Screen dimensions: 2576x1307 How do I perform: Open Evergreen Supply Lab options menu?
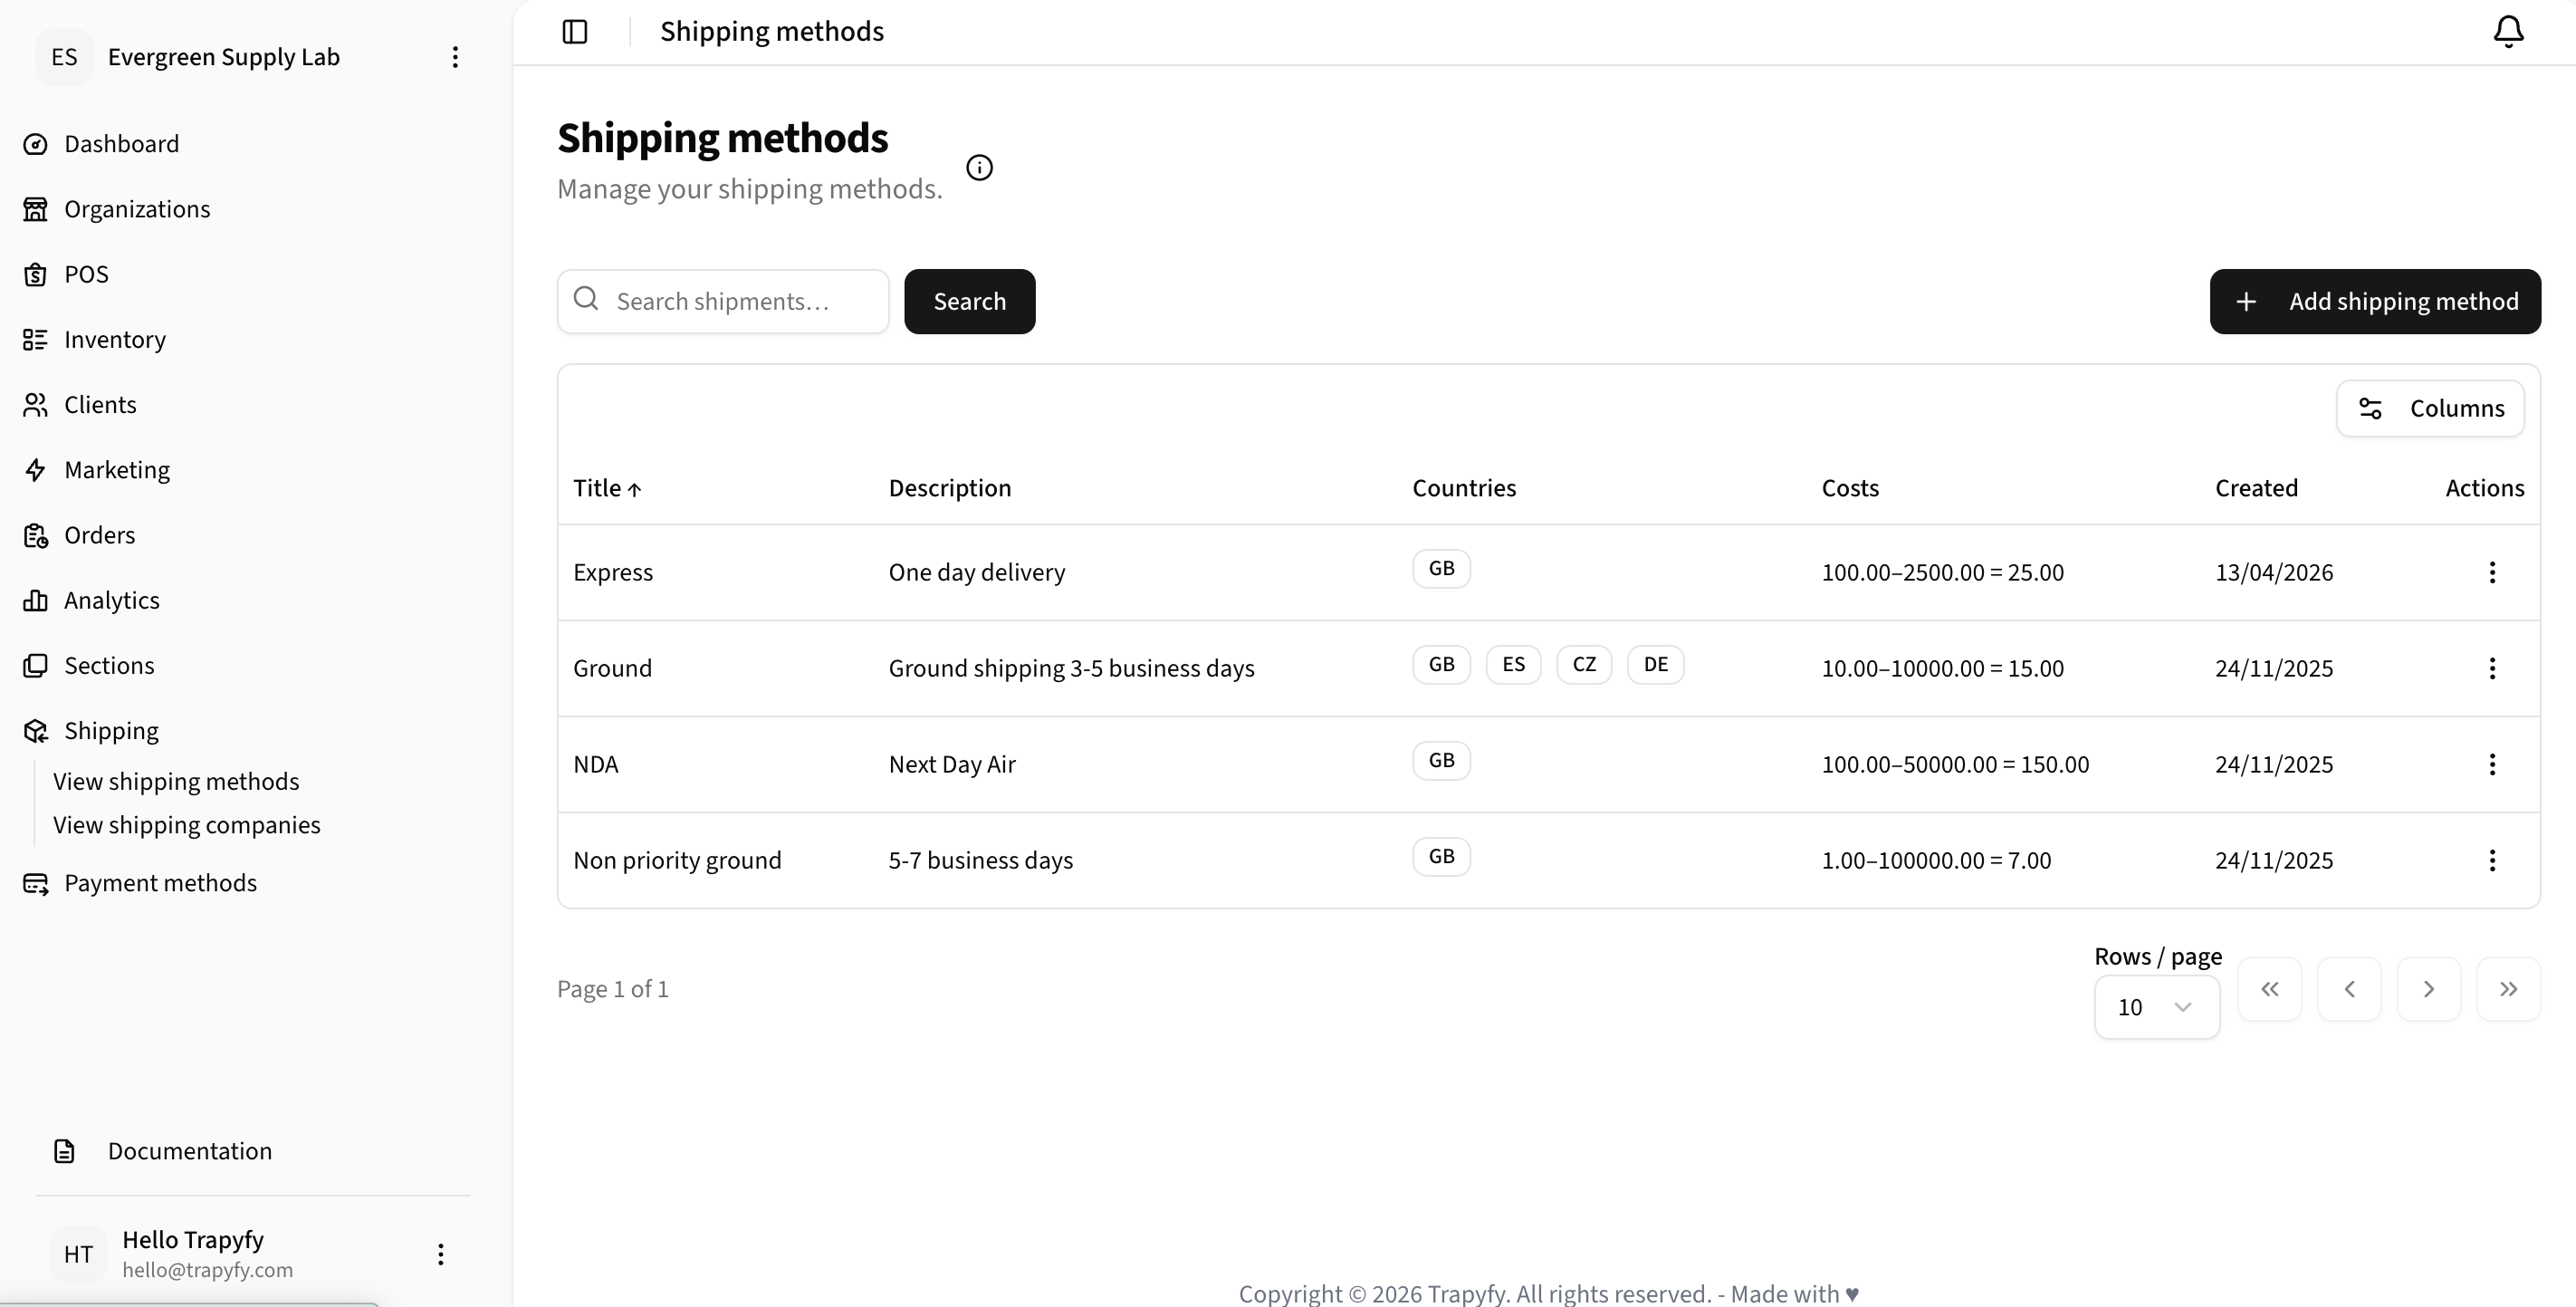click(455, 57)
